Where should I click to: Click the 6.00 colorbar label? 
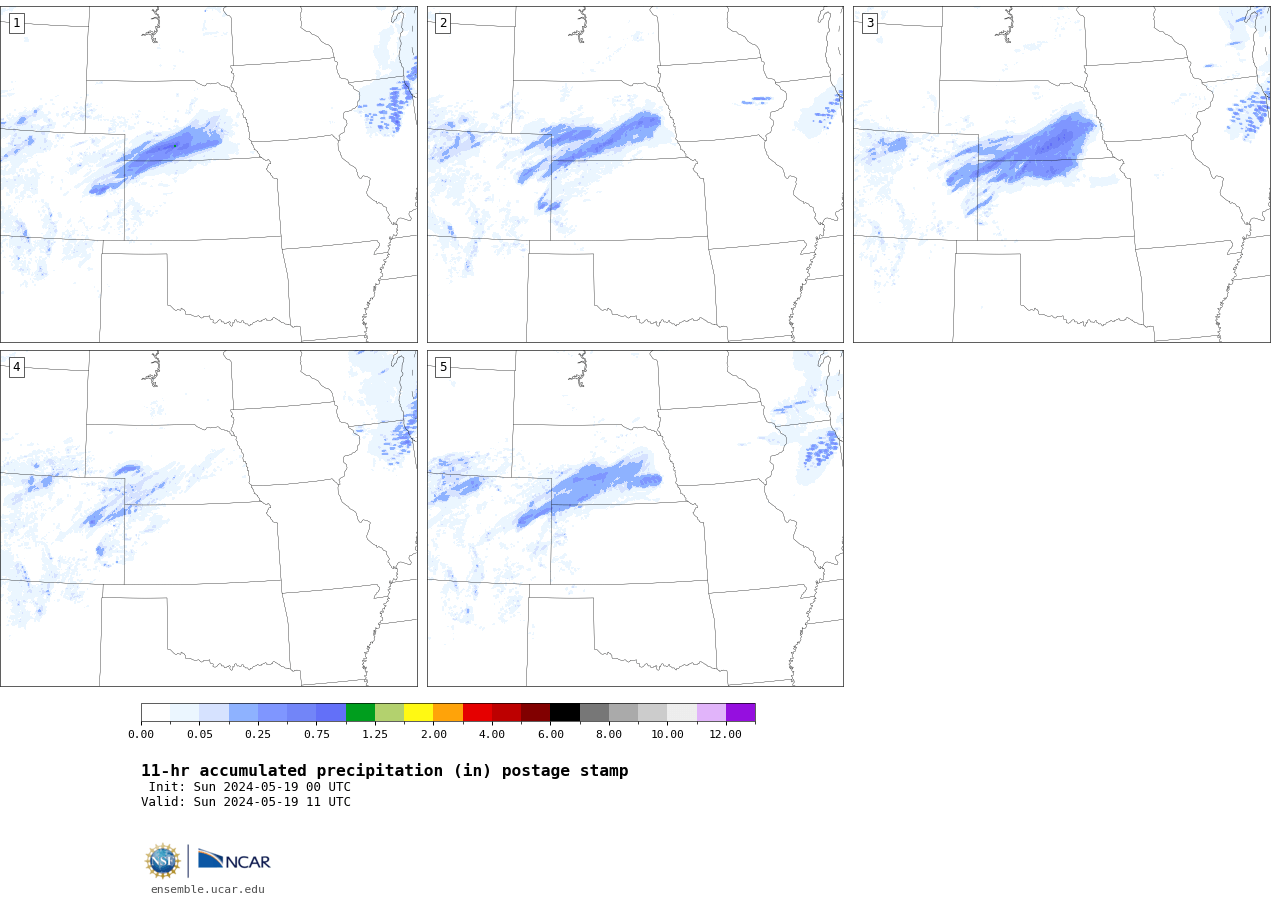pos(550,734)
